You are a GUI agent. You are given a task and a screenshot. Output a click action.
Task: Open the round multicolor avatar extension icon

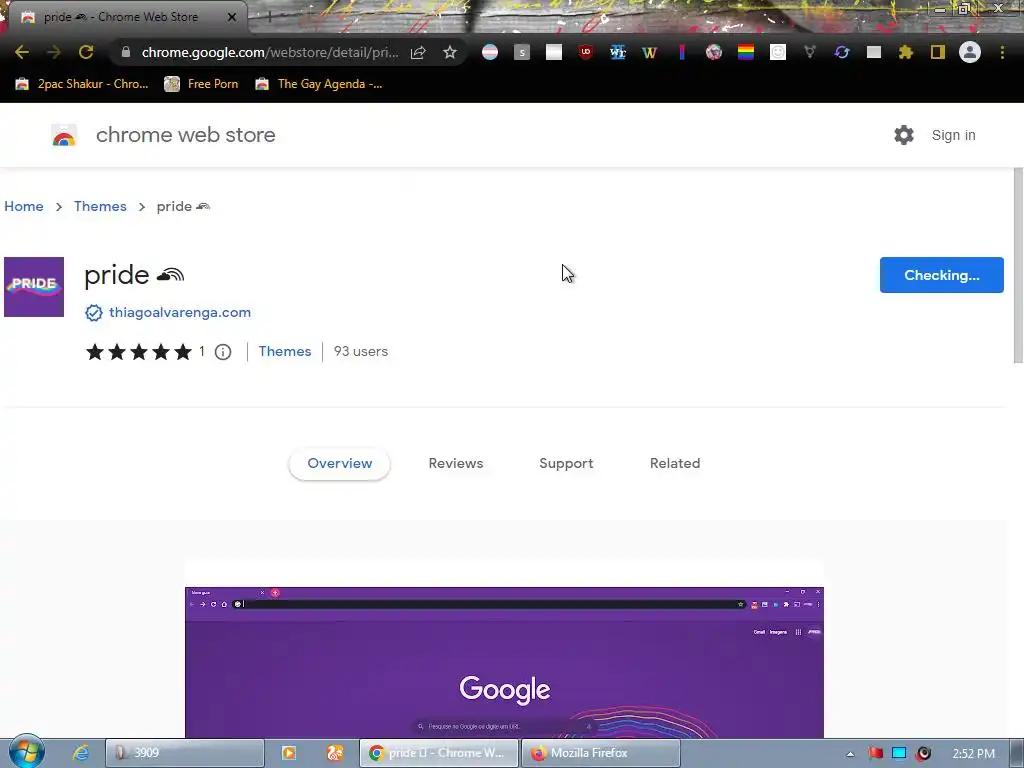[x=714, y=52]
